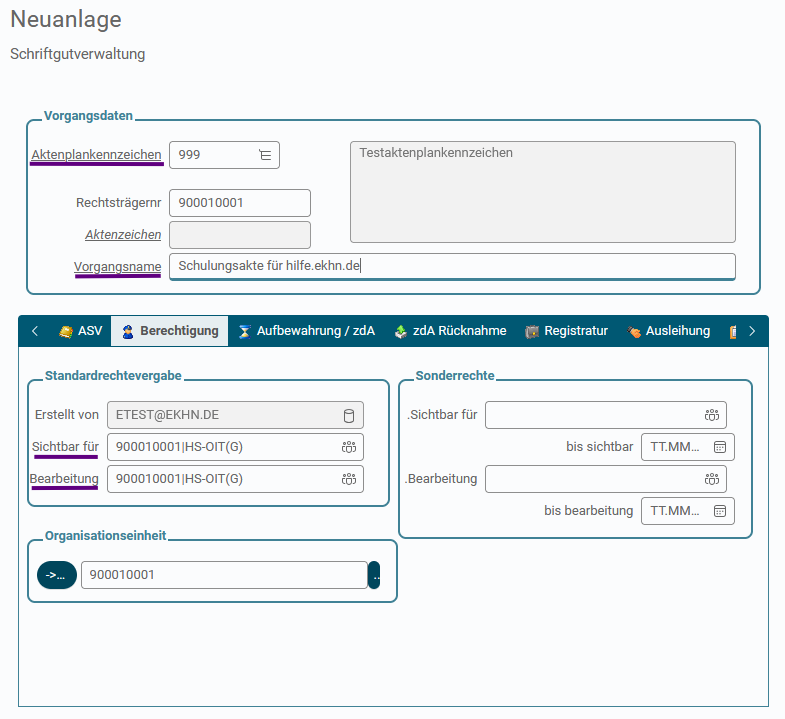The image size is (785, 719).
Task: Click the Sonderrechte .Sichtbar für input
Action: click(x=606, y=415)
